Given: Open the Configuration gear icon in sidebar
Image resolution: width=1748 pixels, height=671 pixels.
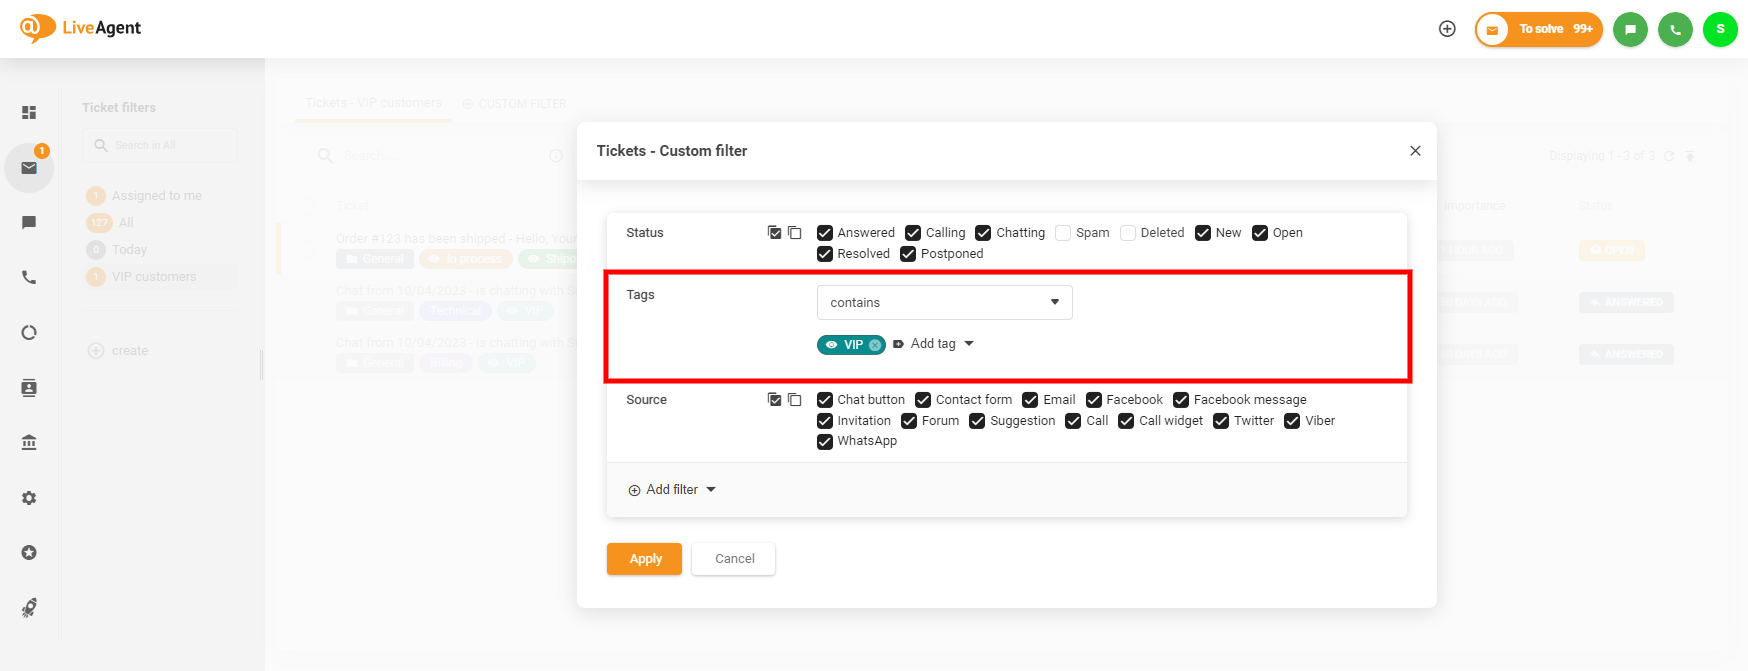Looking at the screenshot, I should point(29,498).
